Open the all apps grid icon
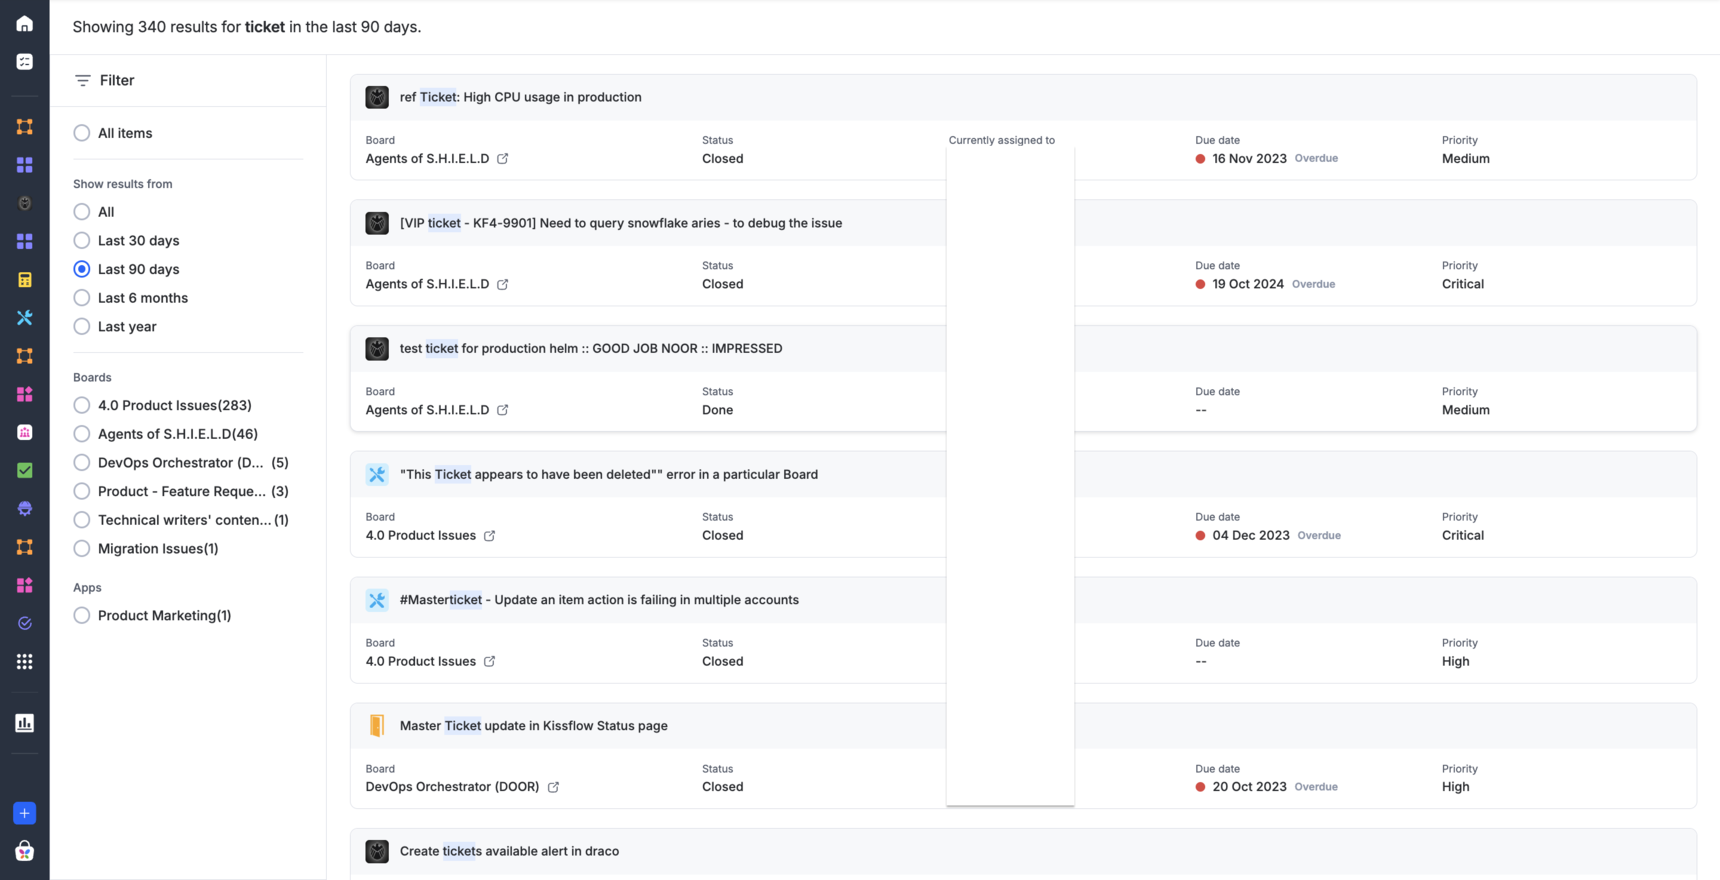Screen dimensions: 1720x880 pyautogui.click(x=25, y=662)
